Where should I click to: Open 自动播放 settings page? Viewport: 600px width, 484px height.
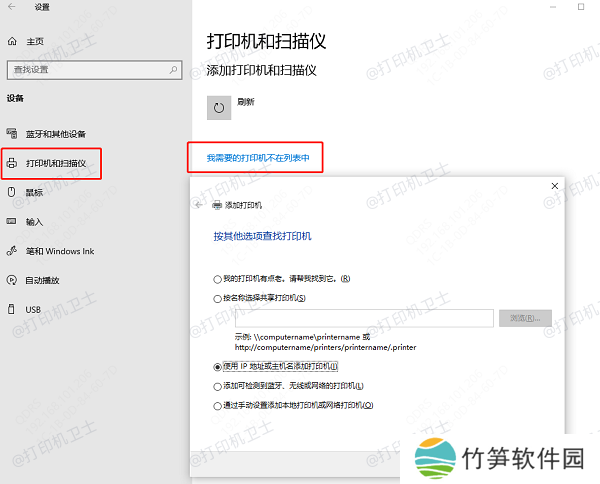[42, 280]
